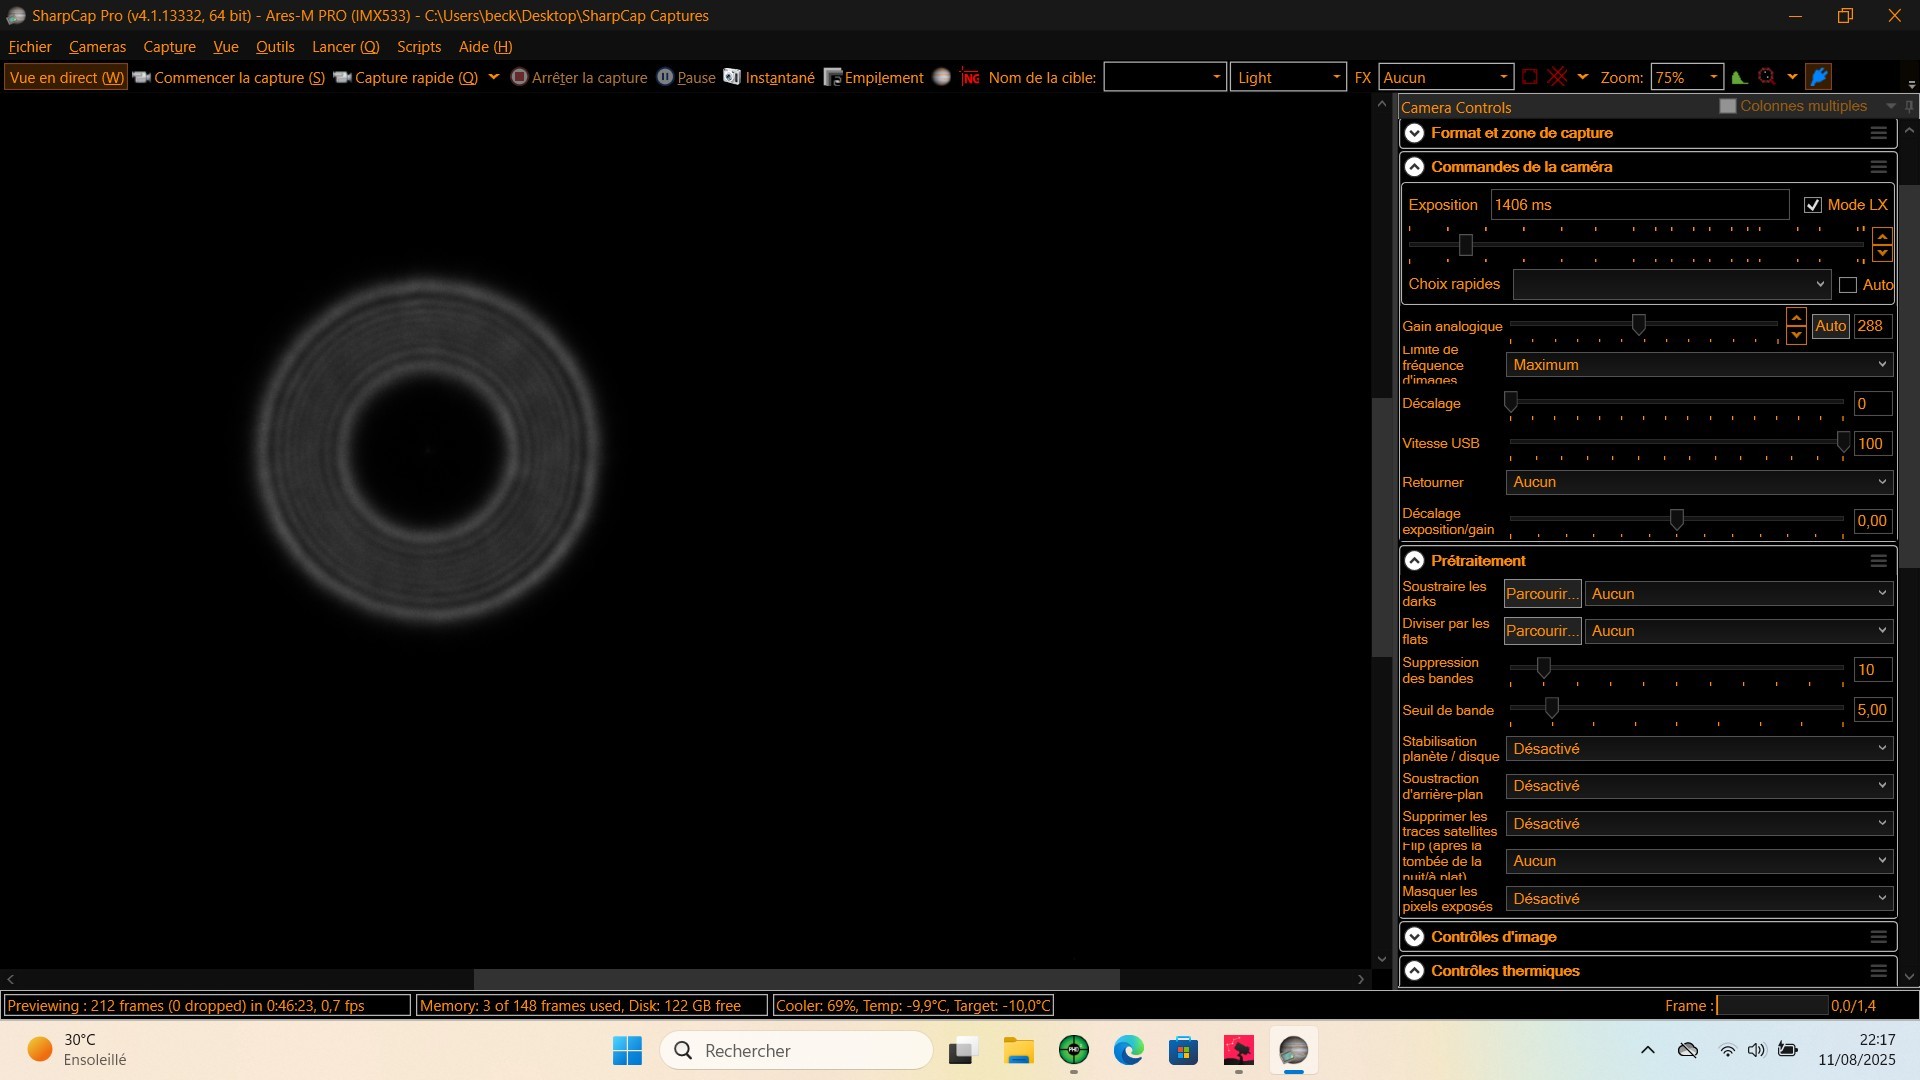
Task: Open live stacking with the Empilement icon
Action: (832, 77)
